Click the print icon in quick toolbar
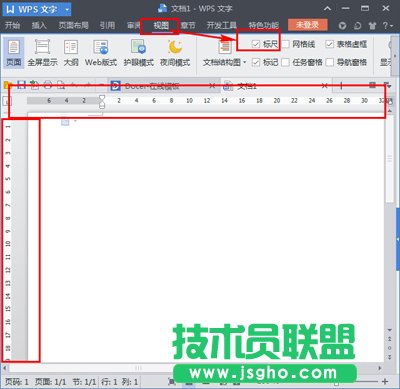 [48, 85]
